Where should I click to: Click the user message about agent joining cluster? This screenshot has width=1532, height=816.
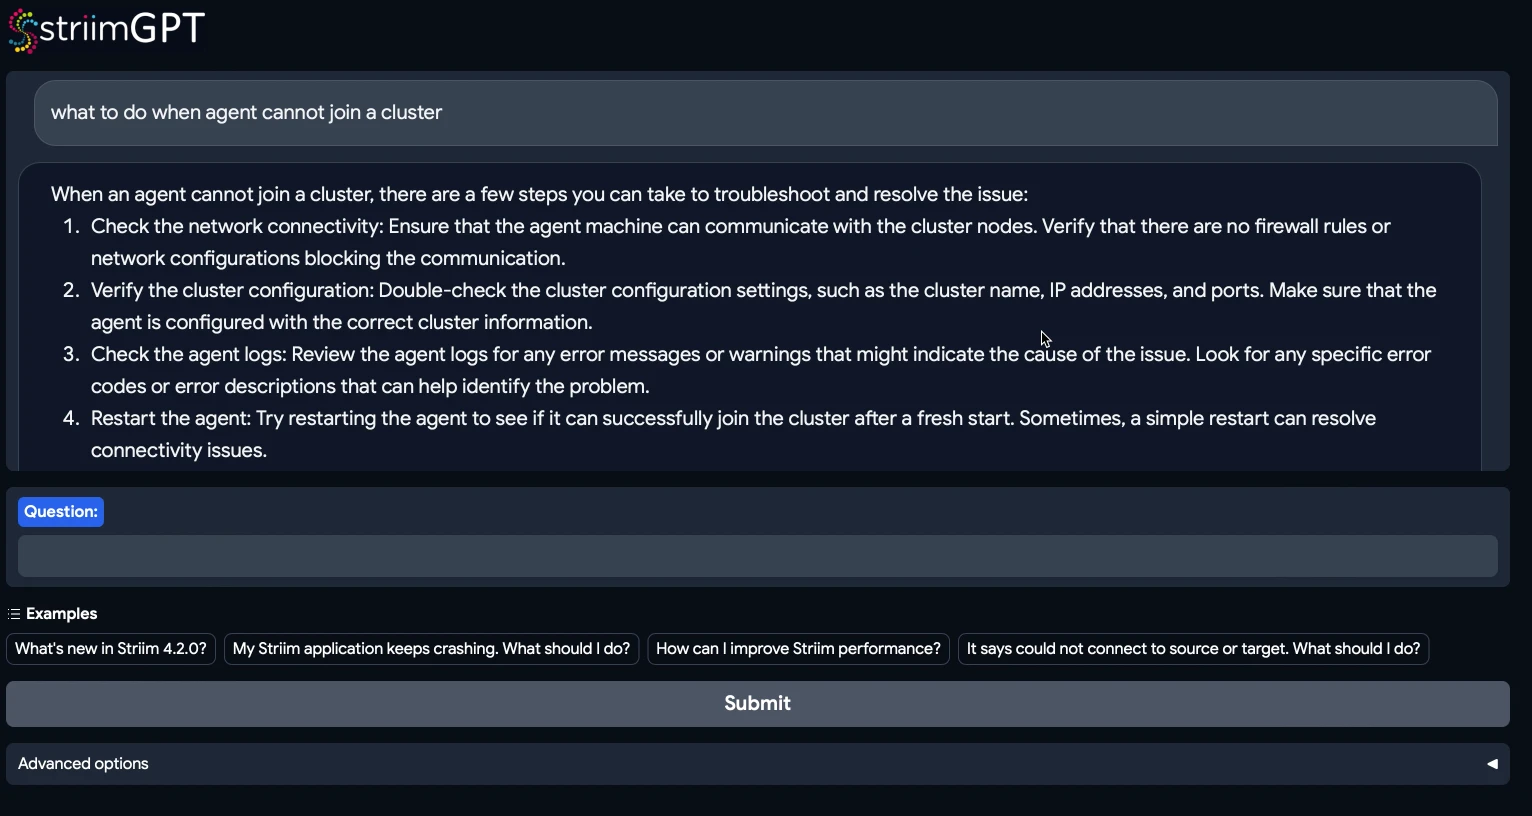click(246, 113)
